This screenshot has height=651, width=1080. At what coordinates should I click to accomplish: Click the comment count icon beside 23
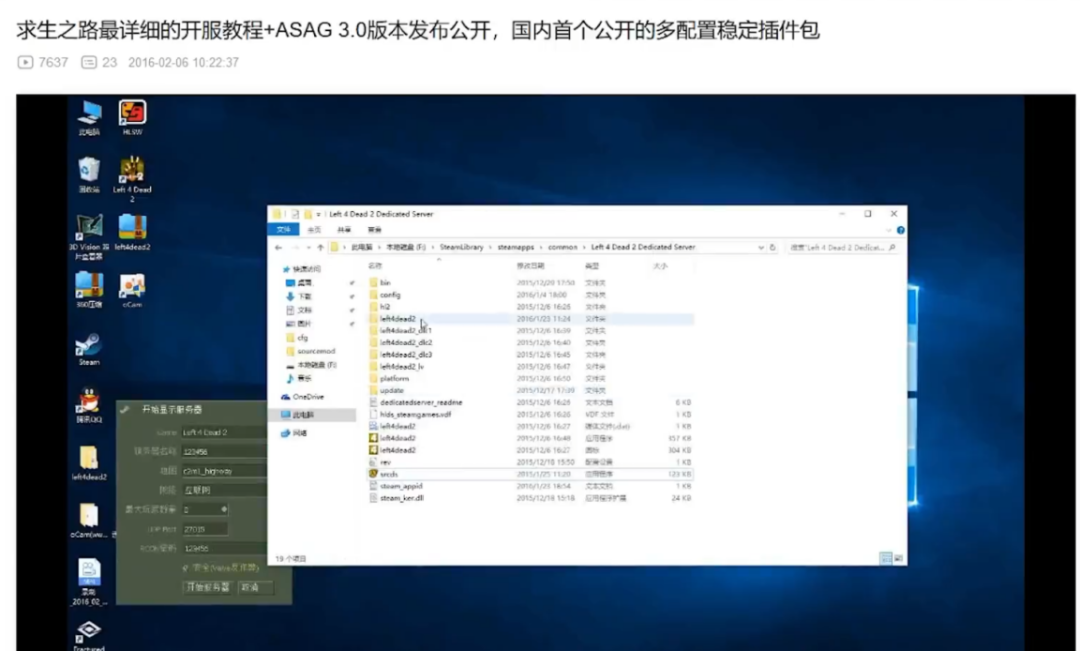pos(89,63)
